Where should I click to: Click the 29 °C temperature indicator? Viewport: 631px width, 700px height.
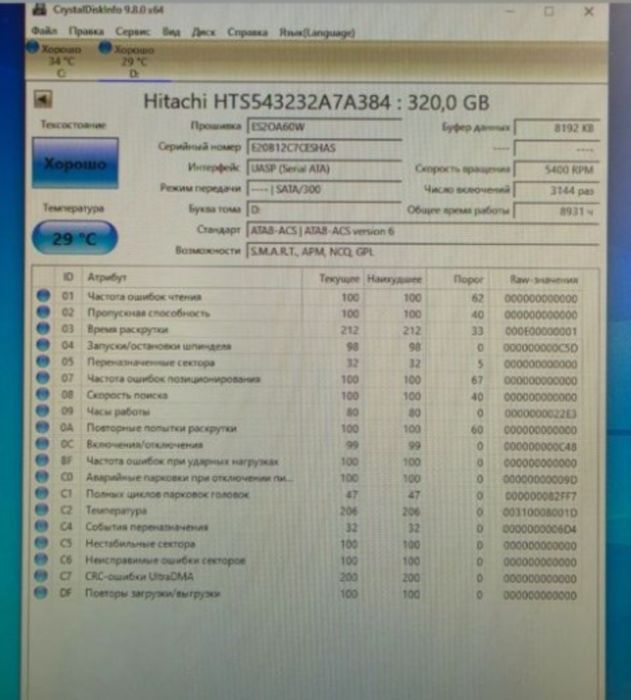75,238
